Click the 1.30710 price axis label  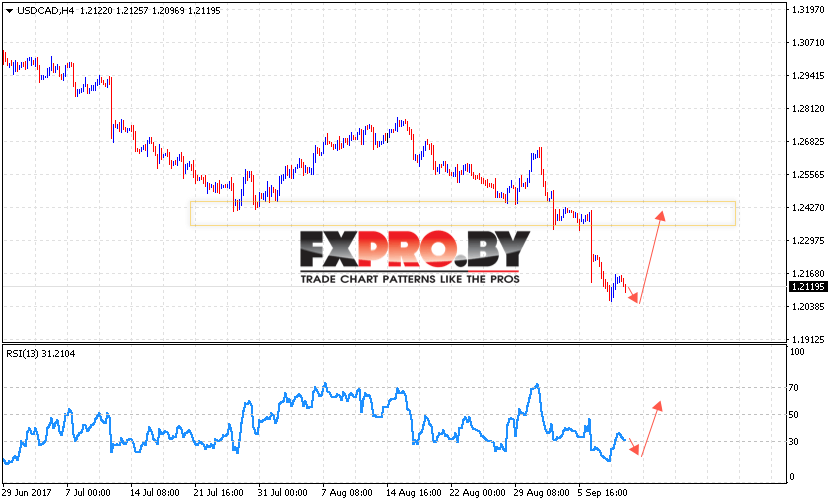(808, 42)
